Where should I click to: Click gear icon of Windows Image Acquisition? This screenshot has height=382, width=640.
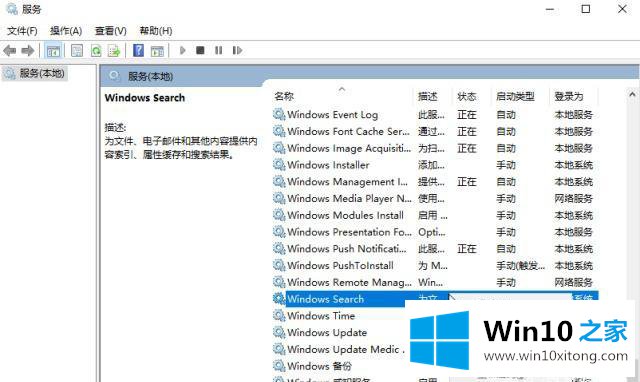(279, 148)
